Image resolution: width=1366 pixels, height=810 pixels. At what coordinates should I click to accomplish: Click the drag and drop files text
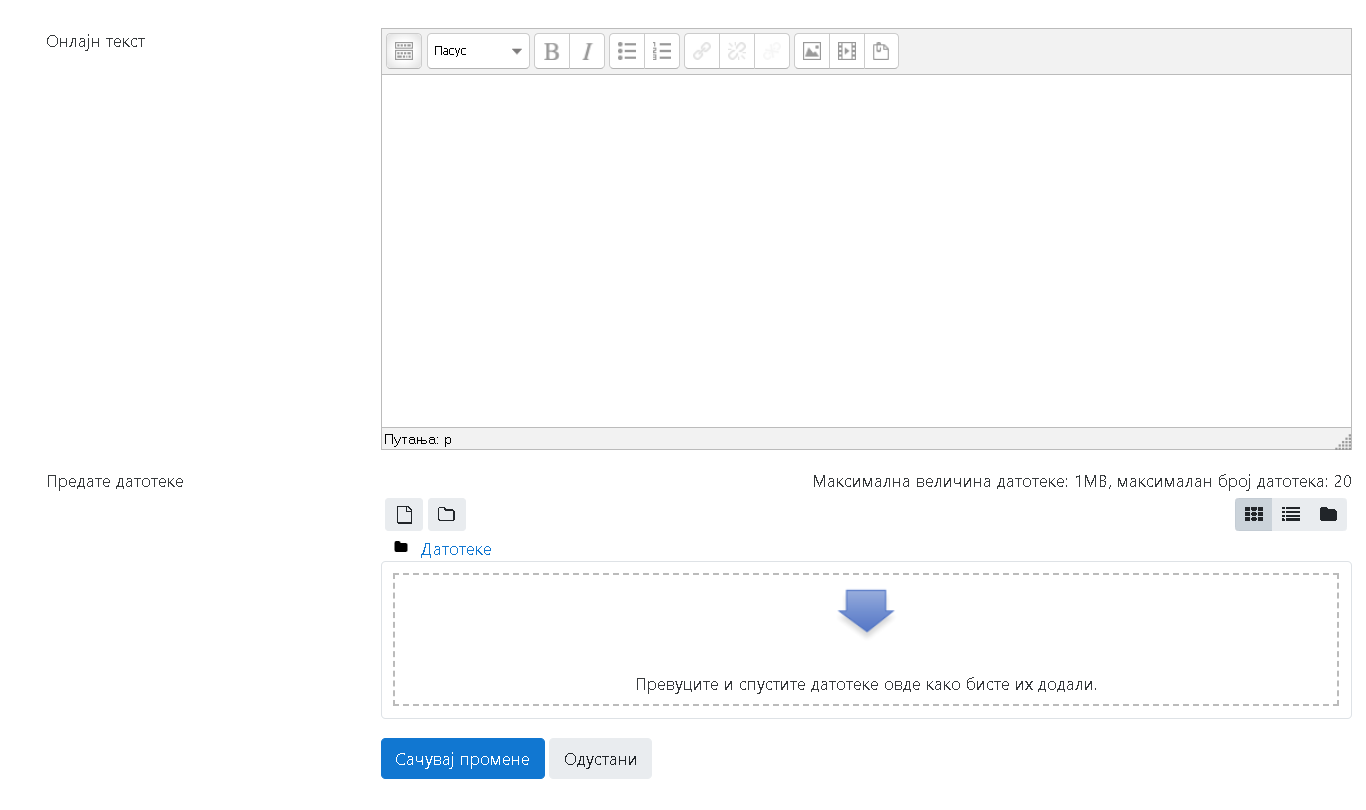866,685
